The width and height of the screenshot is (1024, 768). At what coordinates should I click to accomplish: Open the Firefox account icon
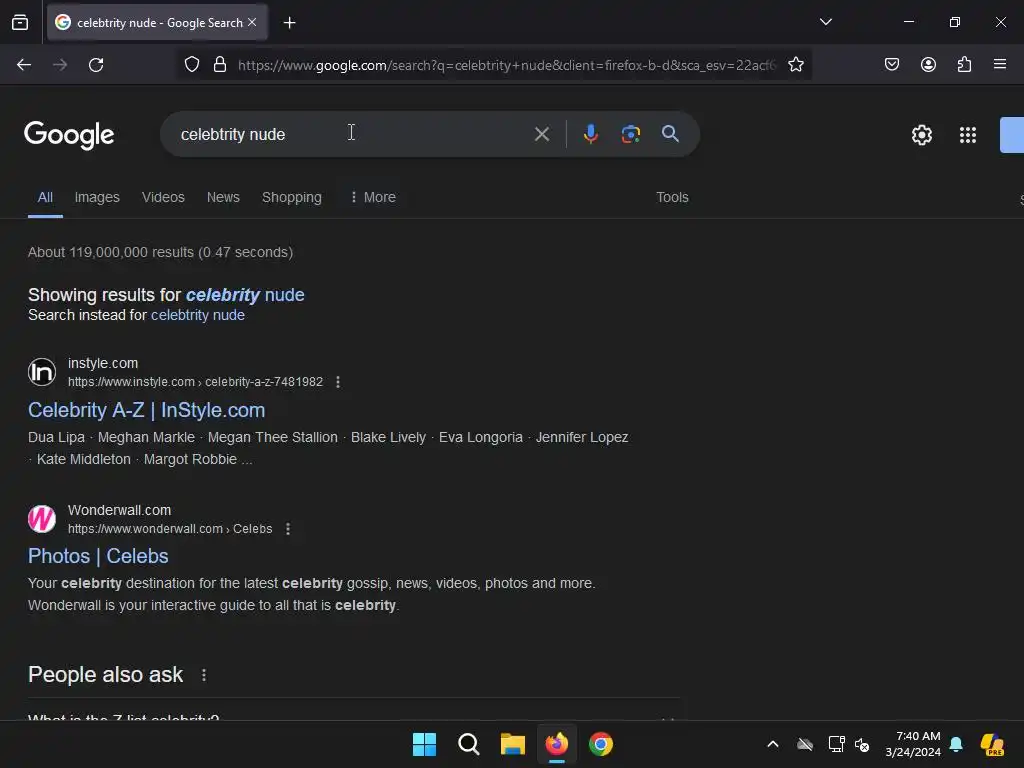[928, 65]
